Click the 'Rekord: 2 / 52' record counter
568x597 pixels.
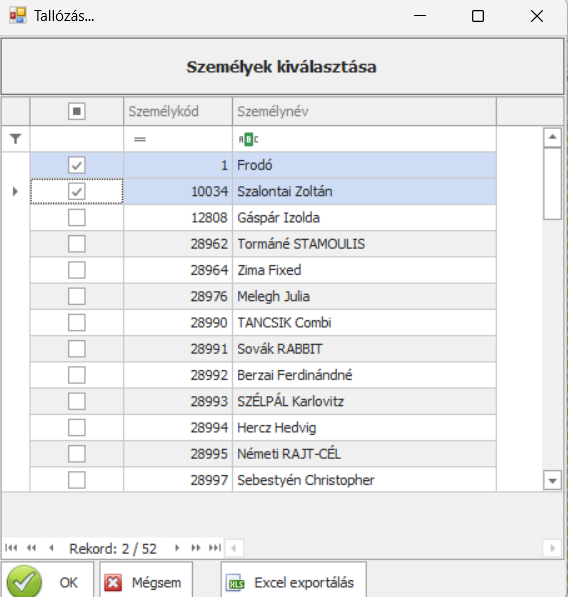pos(113,549)
